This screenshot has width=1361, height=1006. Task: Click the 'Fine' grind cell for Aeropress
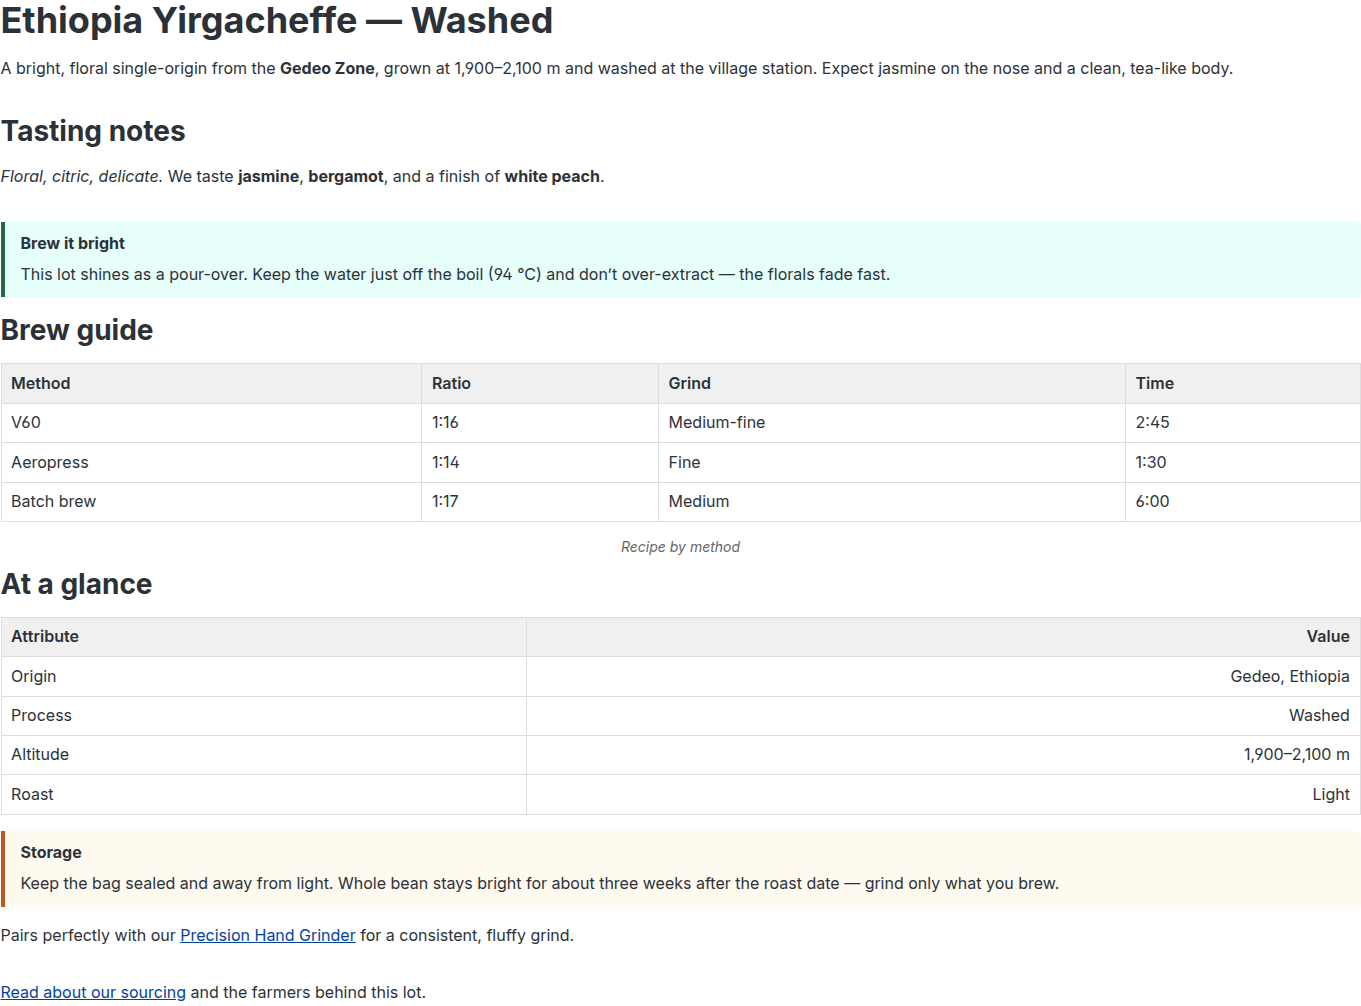pyautogui.click(x=892, y=462)
